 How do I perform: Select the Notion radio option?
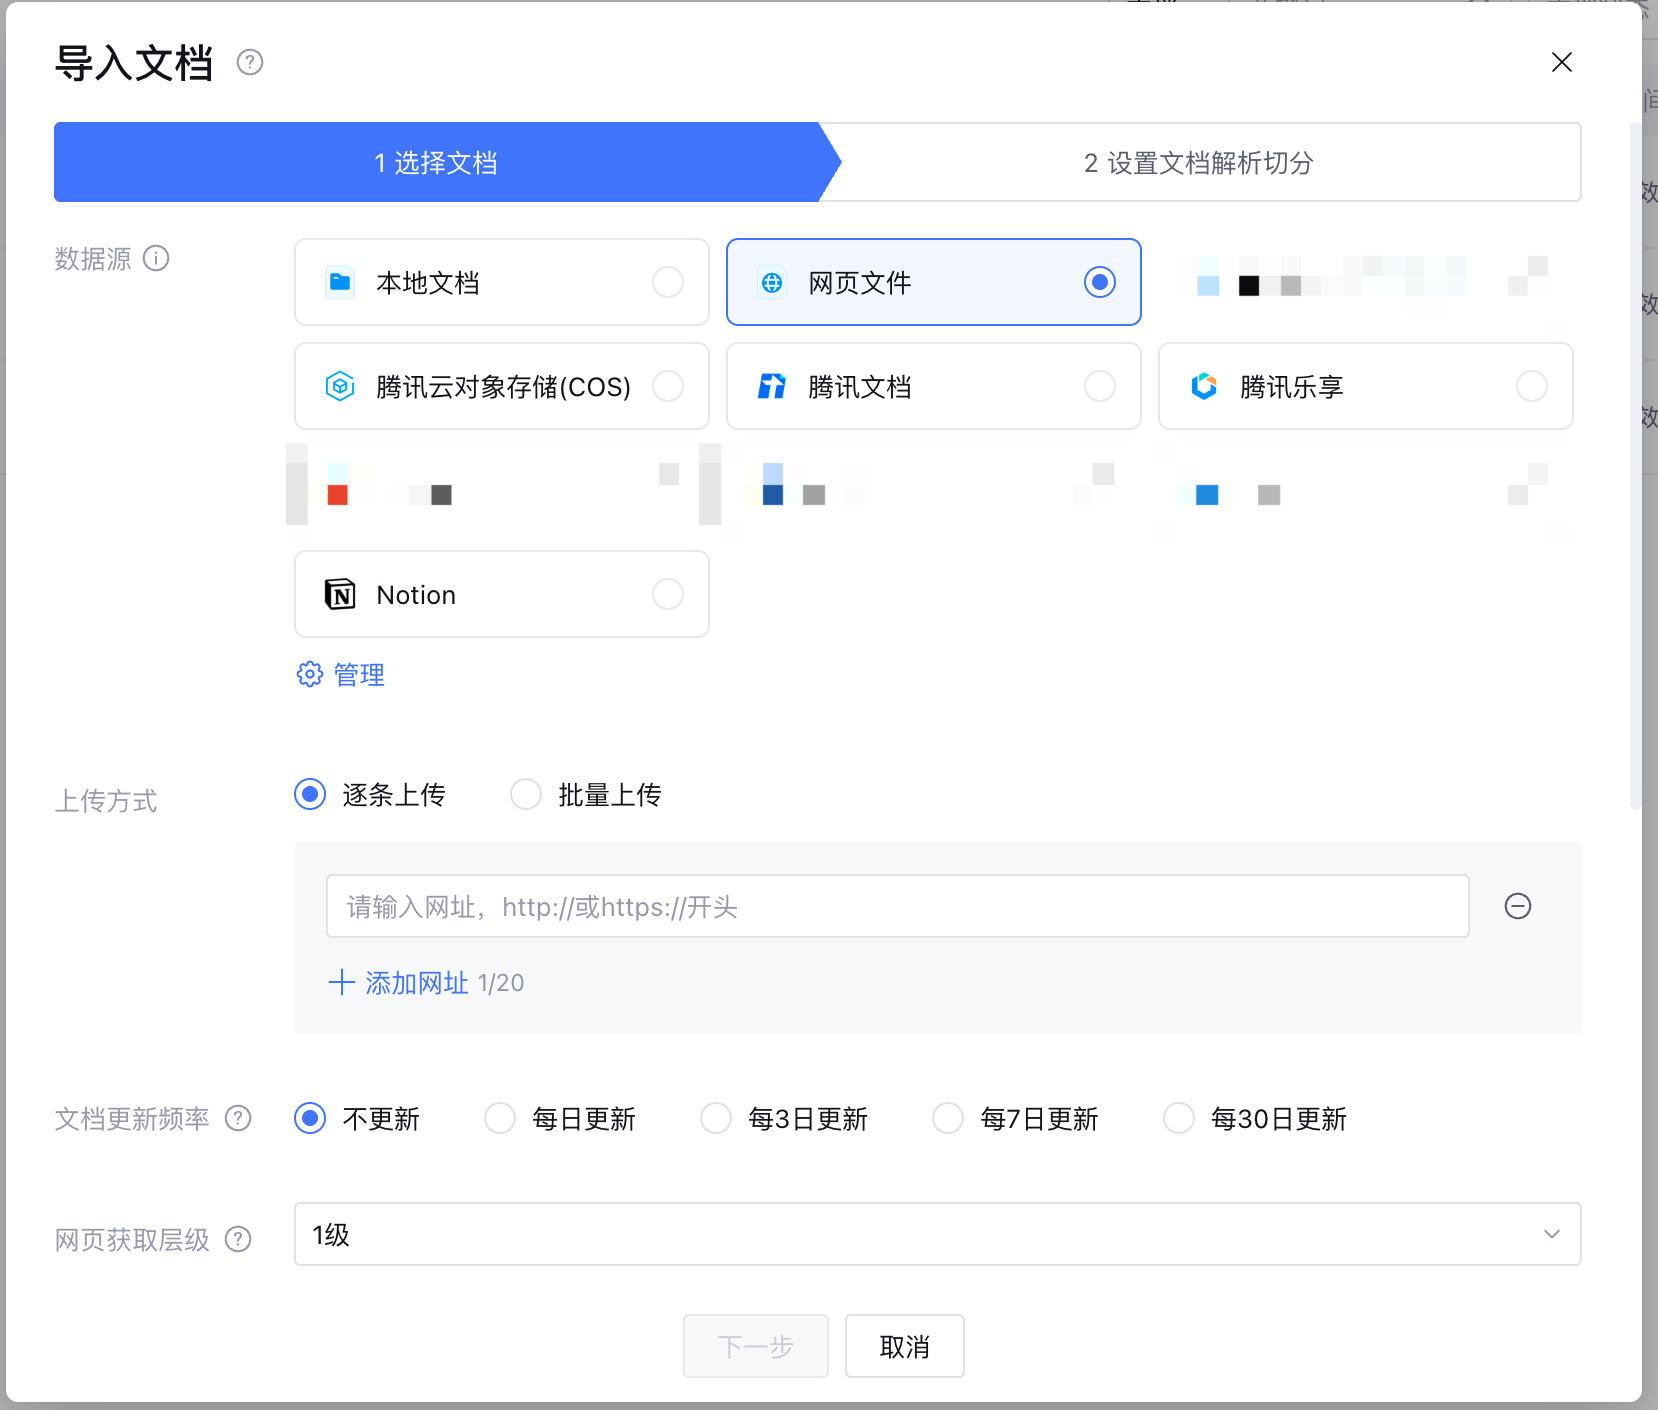click(668, 594)
